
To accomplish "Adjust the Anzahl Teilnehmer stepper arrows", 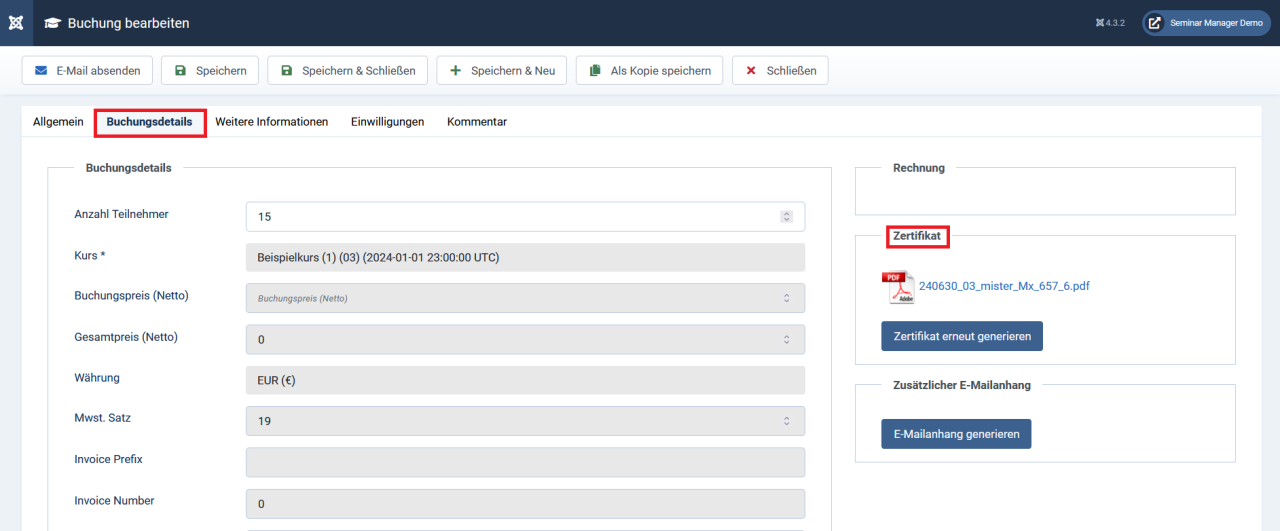I will click(x=786, y=217).
